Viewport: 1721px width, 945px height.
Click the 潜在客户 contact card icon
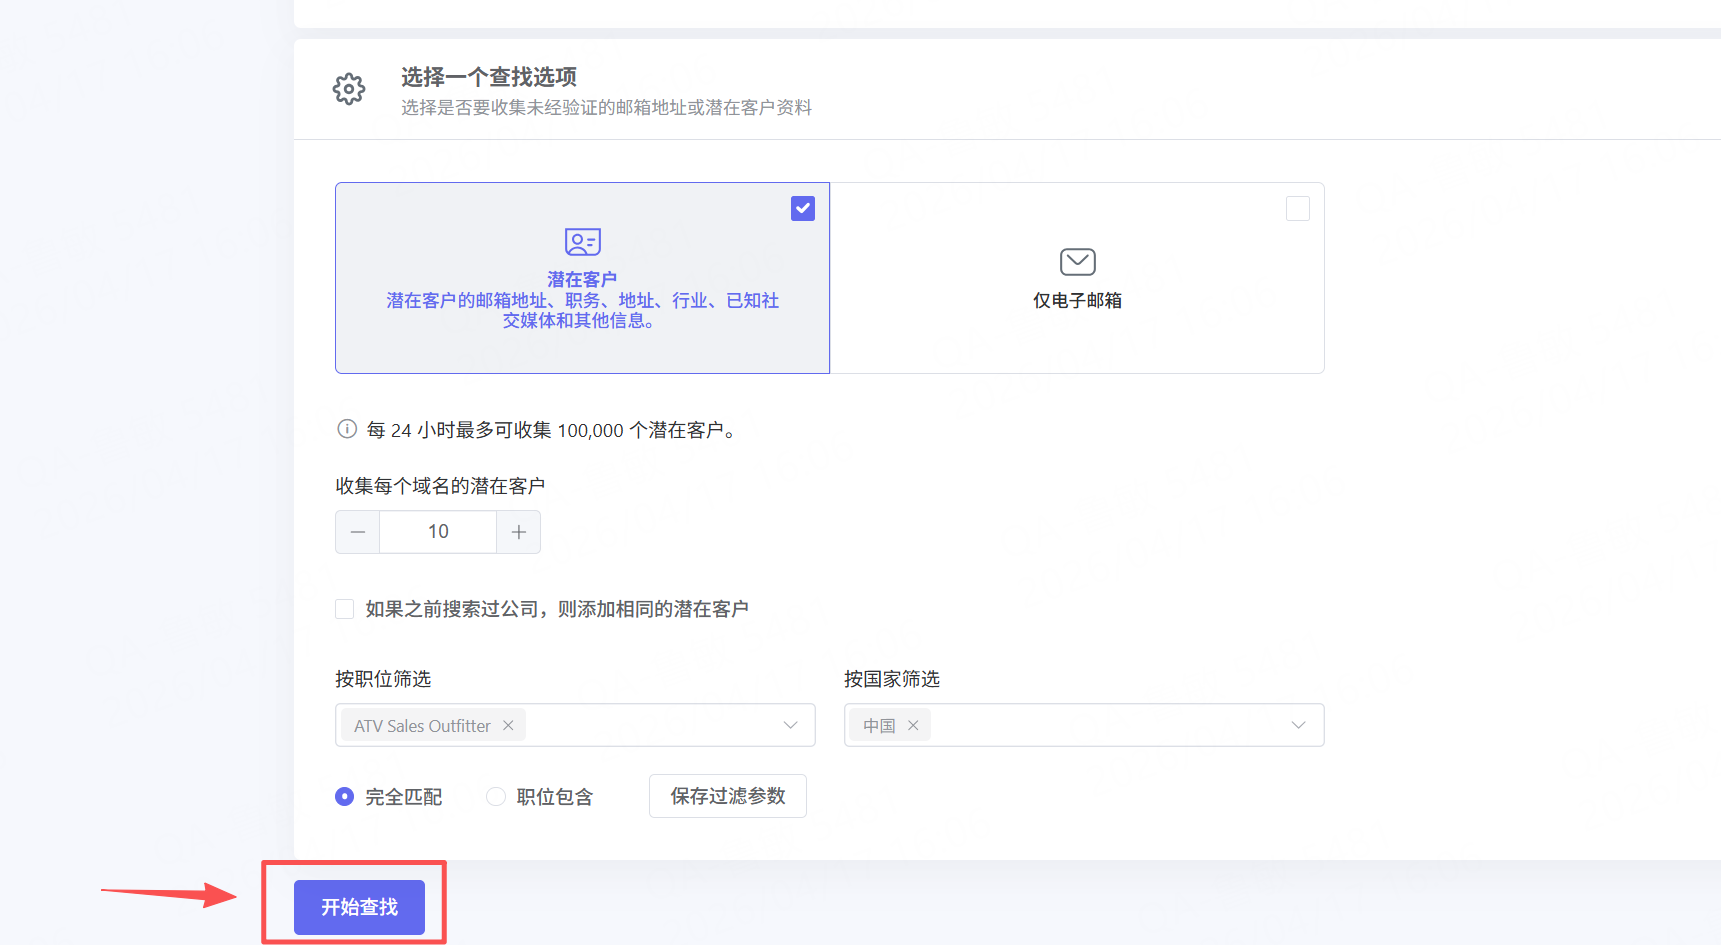(582, 242)
